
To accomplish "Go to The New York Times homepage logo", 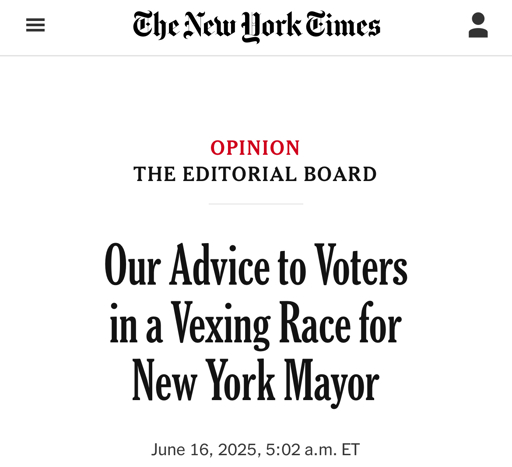I will click(256, 26).
